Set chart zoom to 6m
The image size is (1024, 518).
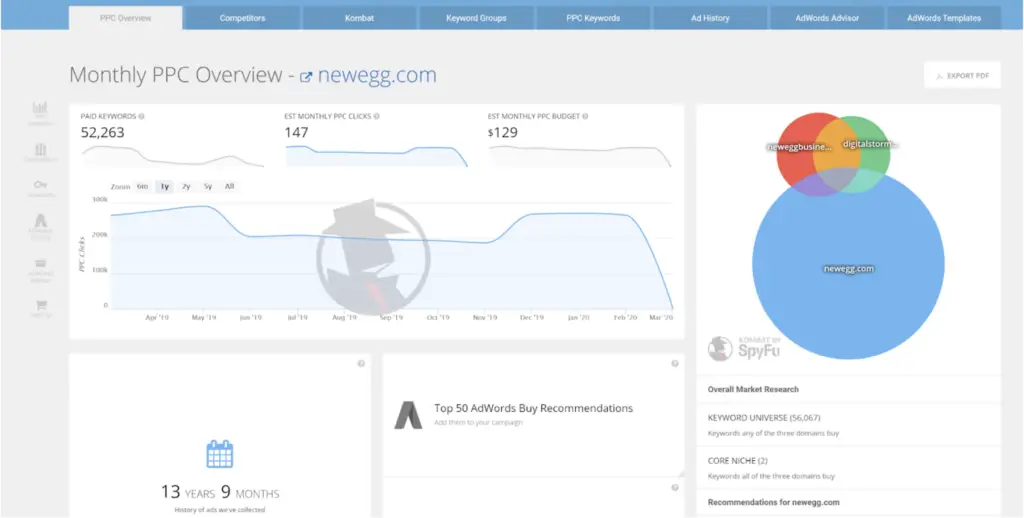click(x=142, y=186)
